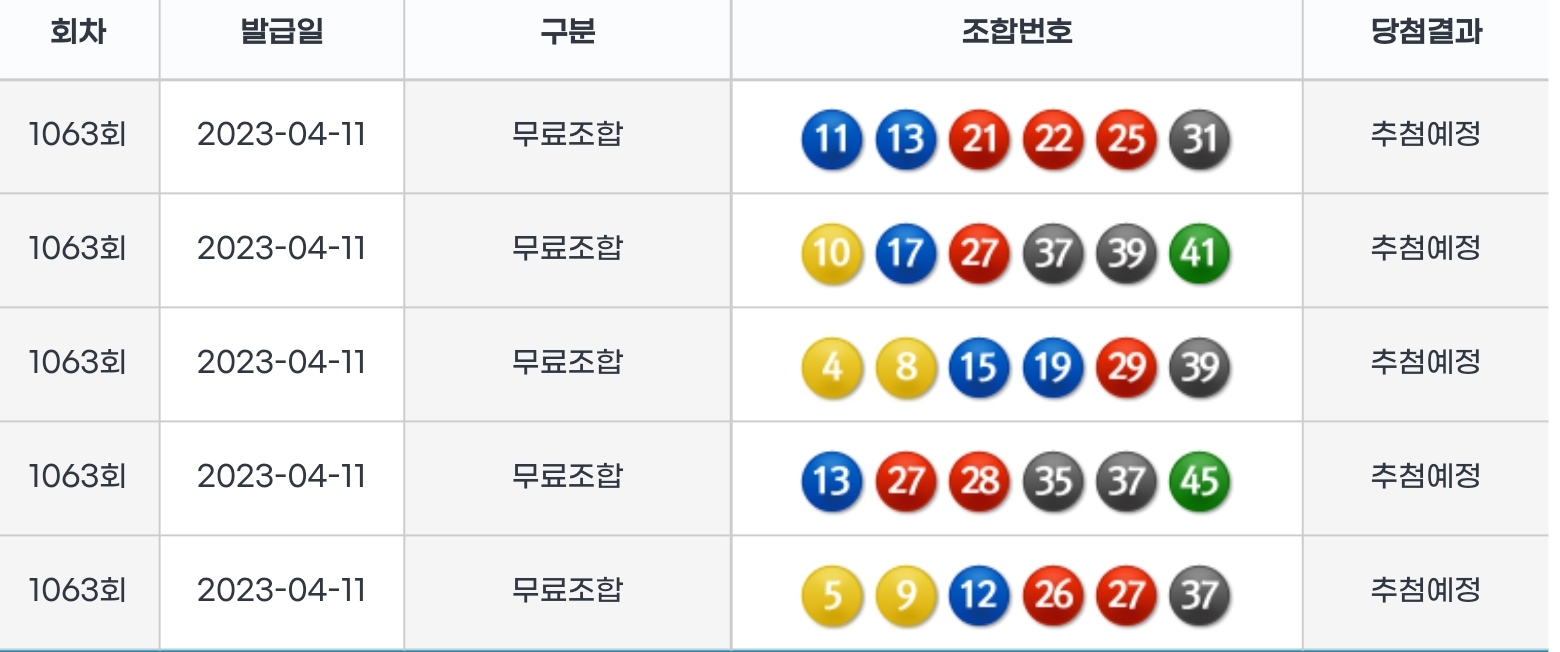The image size is (1560, 652).
Task: Click the red number 26 ball
Action: click(x=1053, y=595)
